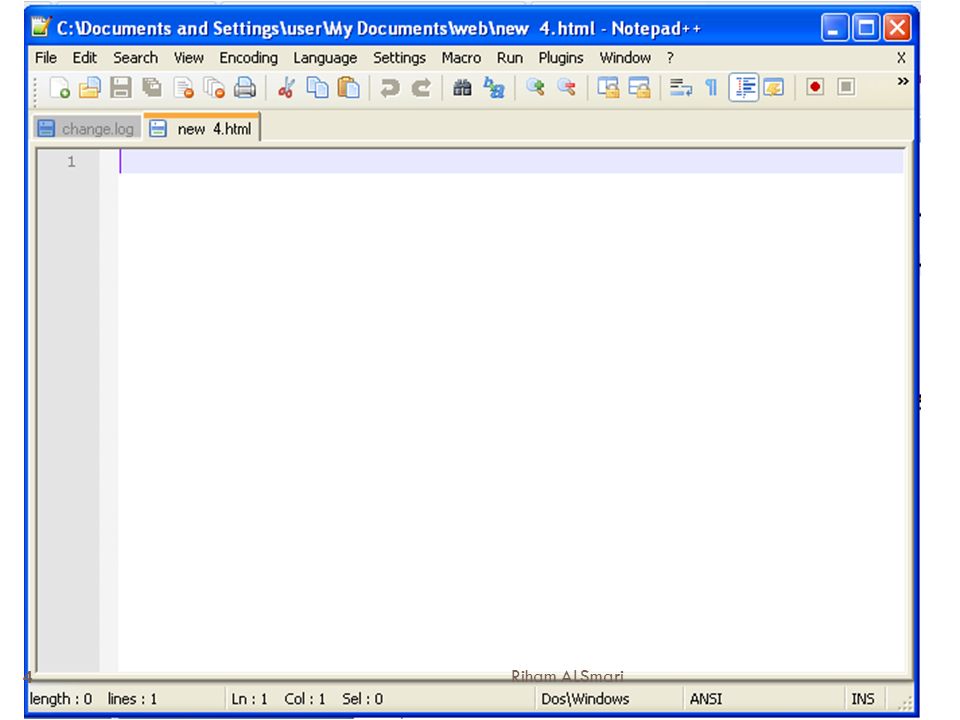Switch to the change.log tab
960x720 pixels.
87,129
